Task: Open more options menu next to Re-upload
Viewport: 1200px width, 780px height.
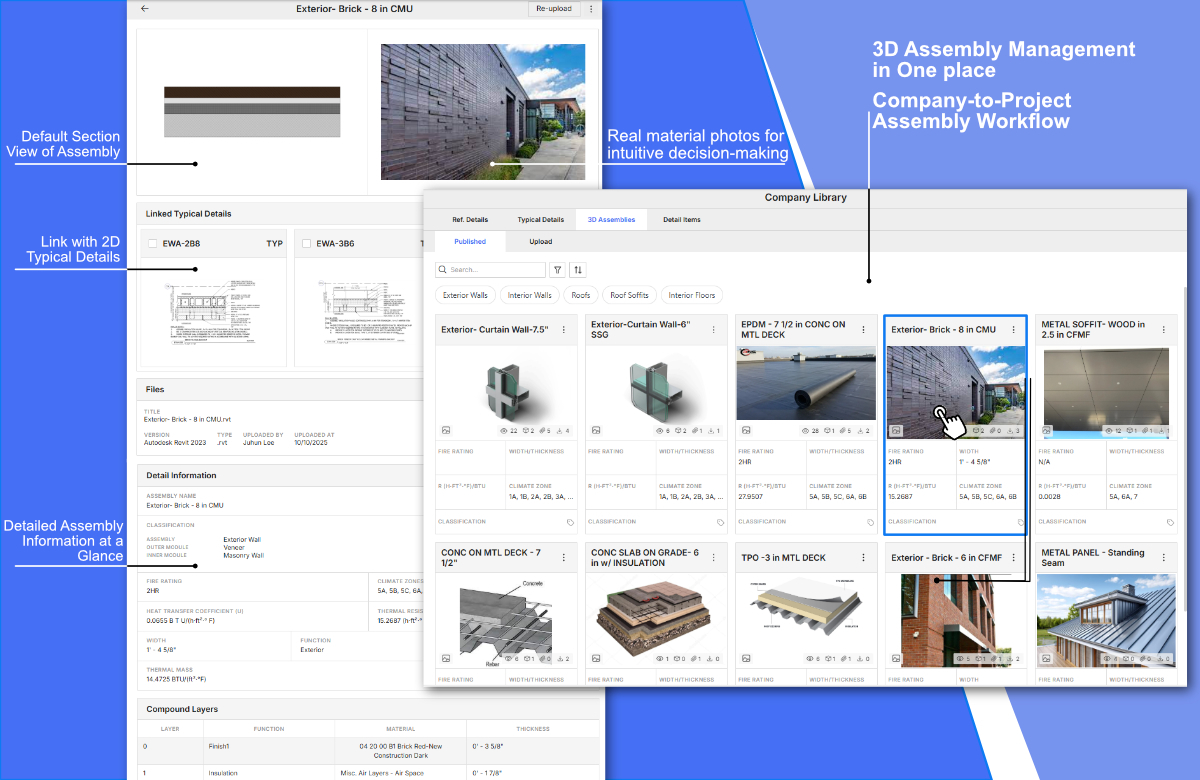Action: click(591, 9)
